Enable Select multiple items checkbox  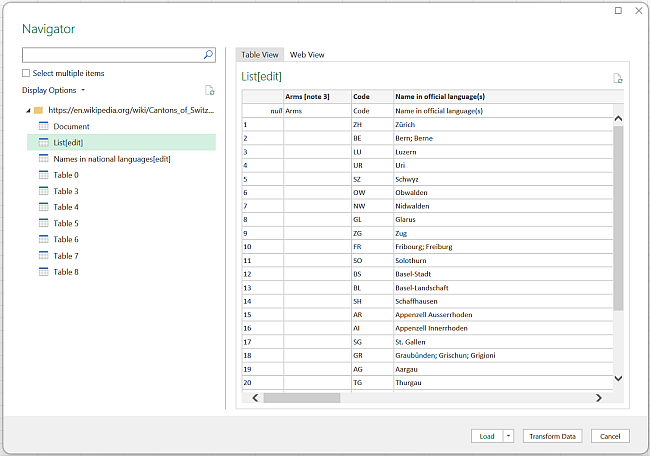(x=26, y=73)
